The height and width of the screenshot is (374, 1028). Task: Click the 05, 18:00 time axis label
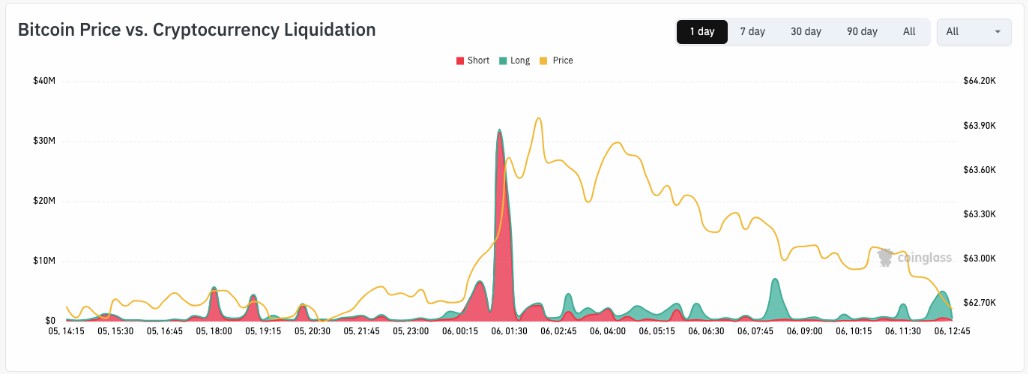click(x=213, y=331)
